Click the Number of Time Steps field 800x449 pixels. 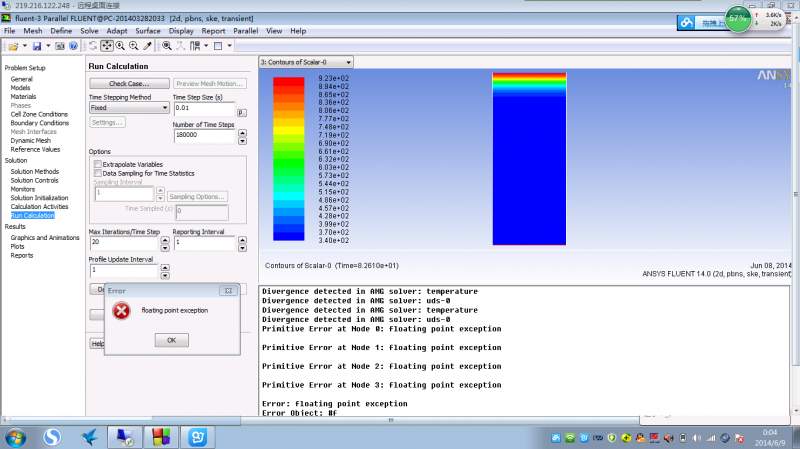205,135
